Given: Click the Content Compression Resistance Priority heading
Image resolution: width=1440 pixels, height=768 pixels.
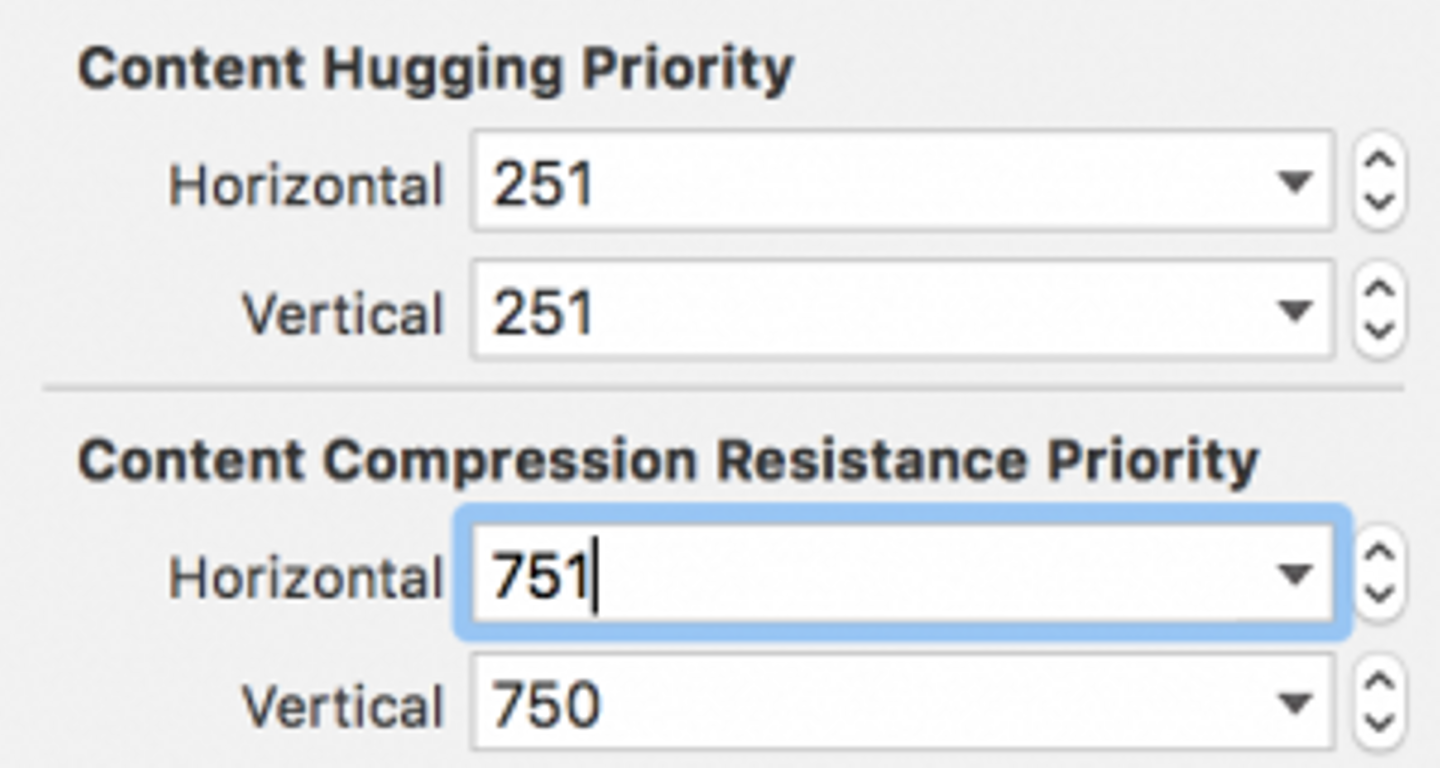Looking at the screenshot, I should 667,462.
